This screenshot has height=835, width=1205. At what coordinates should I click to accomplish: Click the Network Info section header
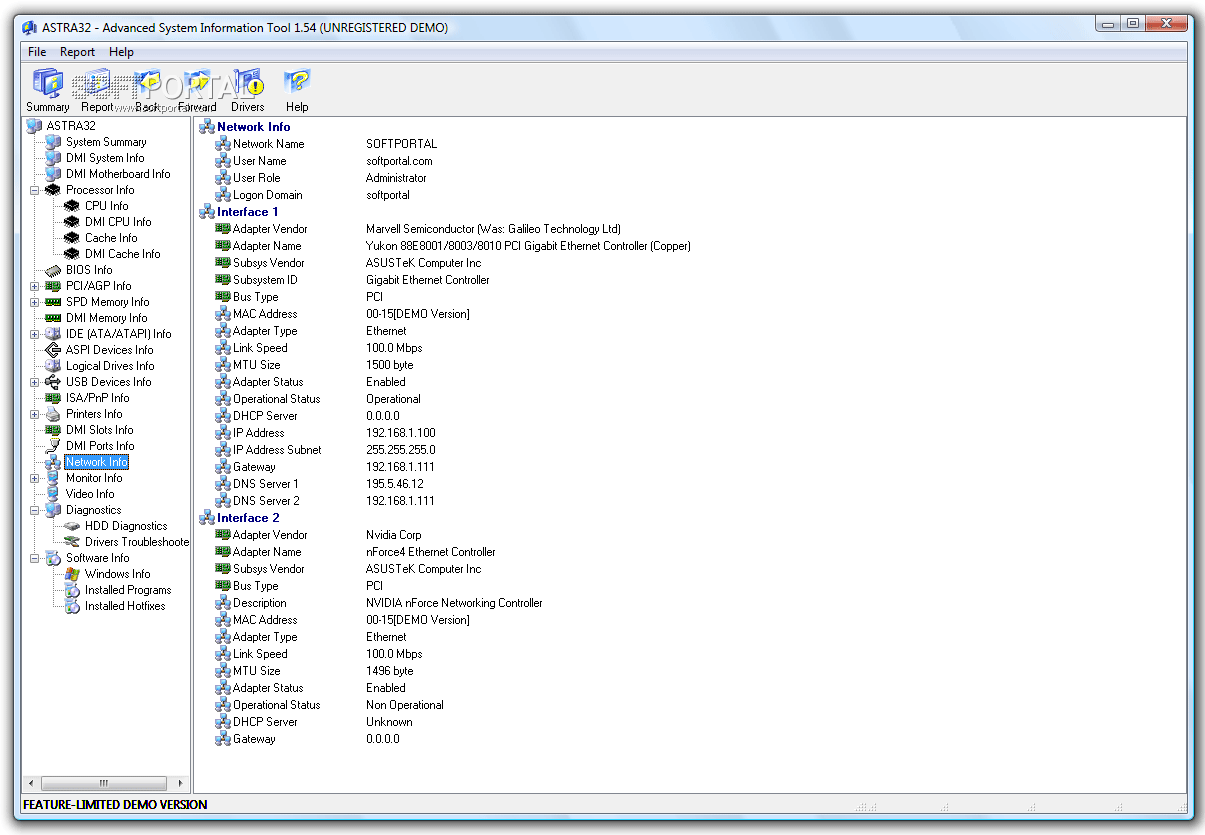point(253,127)
